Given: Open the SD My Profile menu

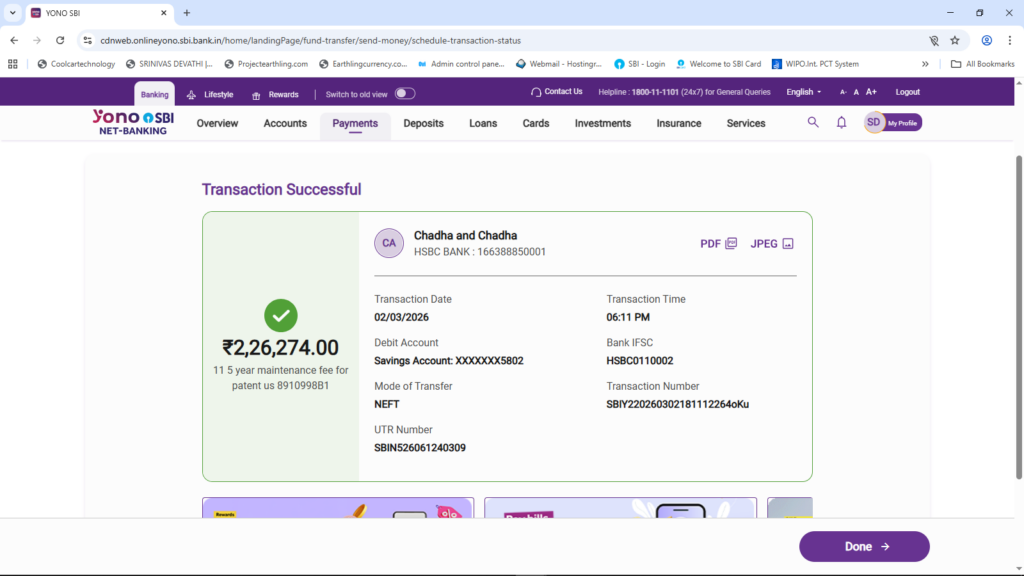Looking at the screenshot, I should coord(892,122).
